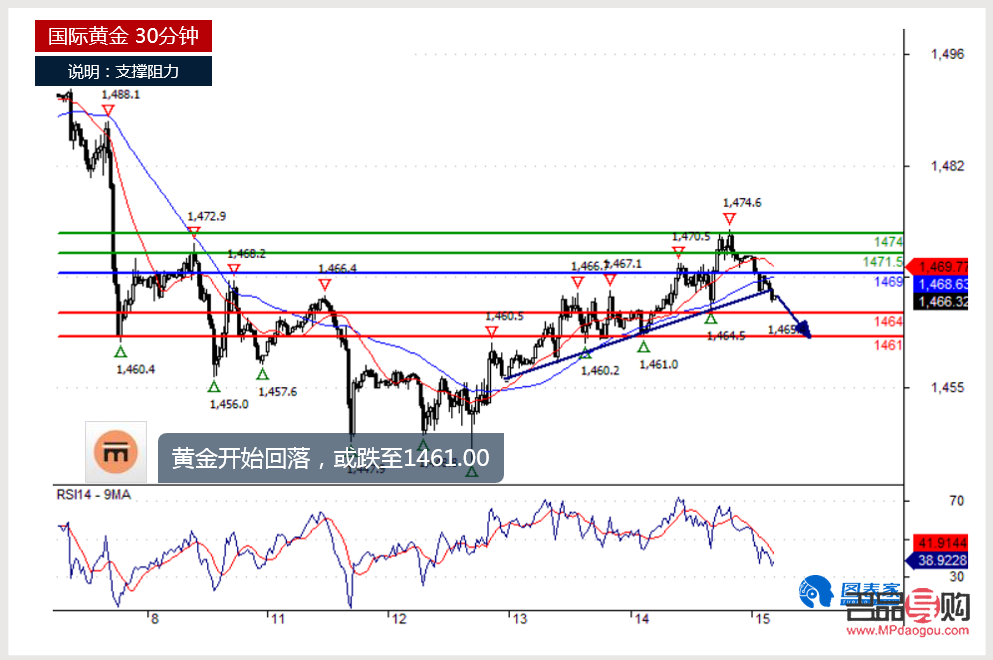Click the caption 黄金开始回落，或跌至1461.00
The width and height of the screenshot is (993, 660).
point(330,459)
